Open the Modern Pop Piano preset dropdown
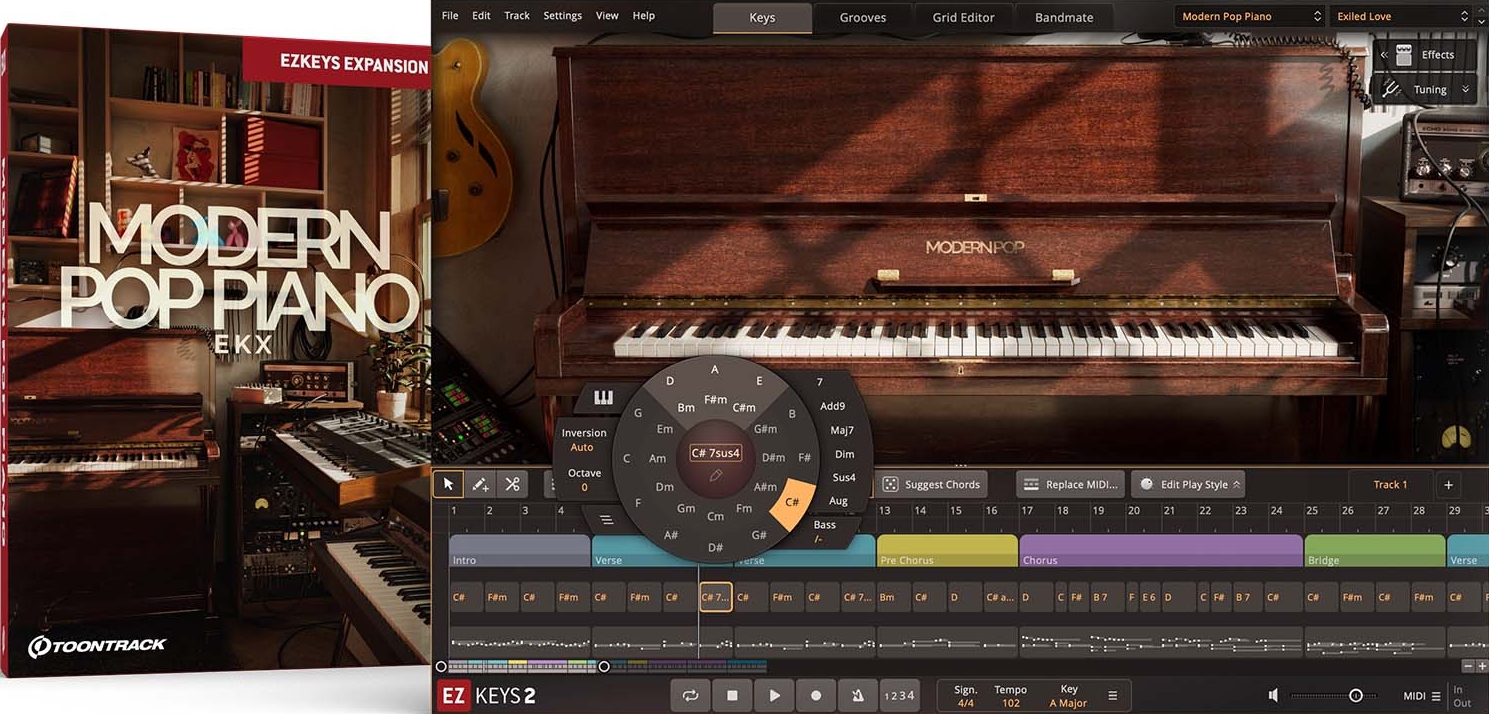The image size is (1489, 714). coord(1248,15)
